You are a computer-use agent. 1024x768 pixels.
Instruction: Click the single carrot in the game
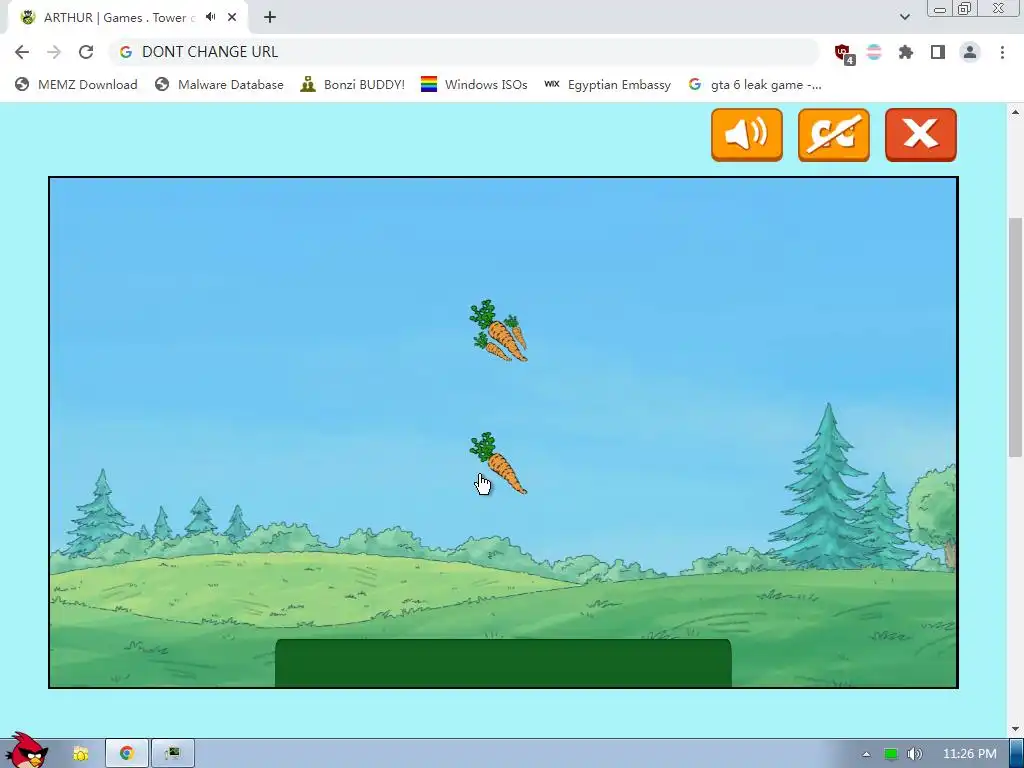[x=498, y=463]
